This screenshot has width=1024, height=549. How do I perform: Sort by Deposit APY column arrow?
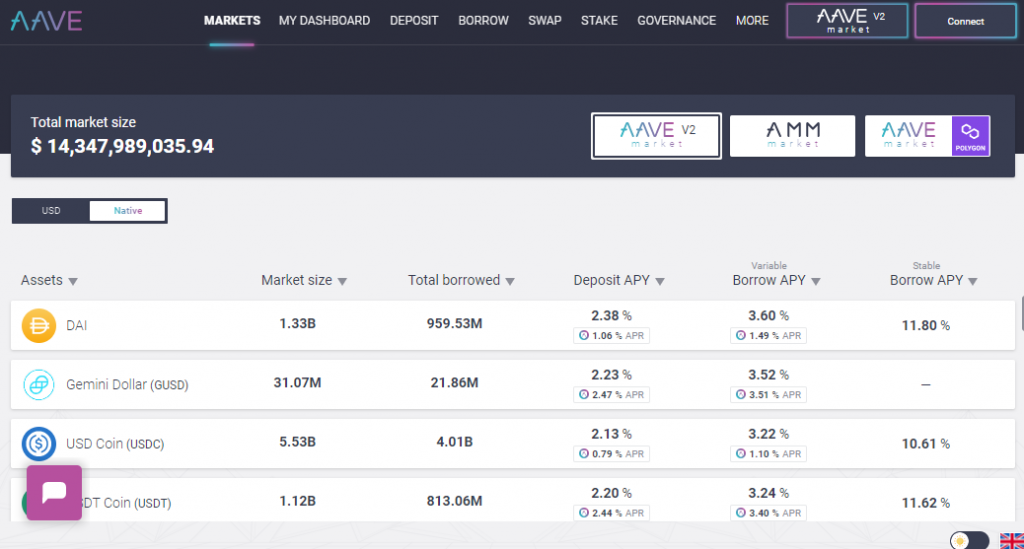point(660,281)
